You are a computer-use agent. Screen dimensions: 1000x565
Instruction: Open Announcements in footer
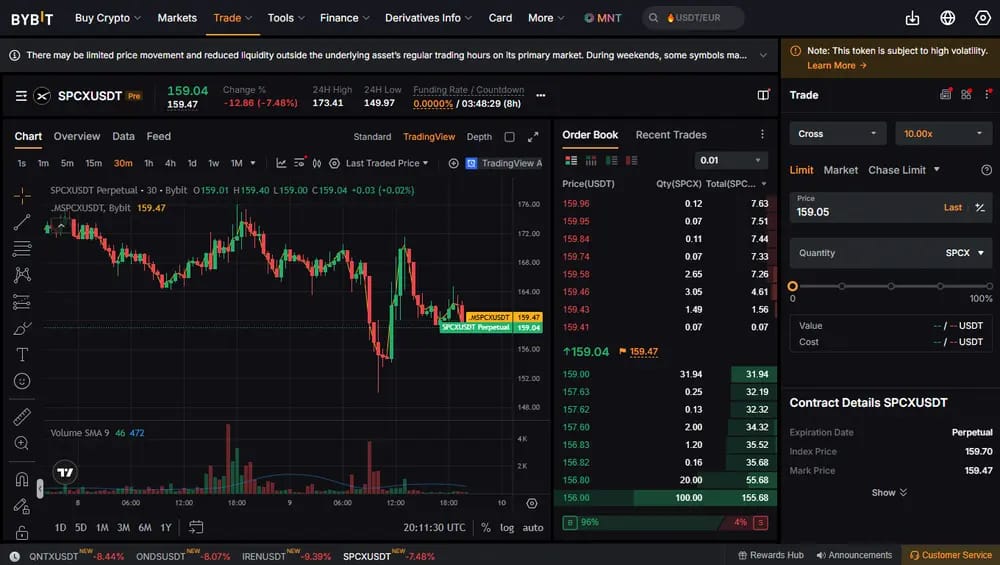point(854,555)
